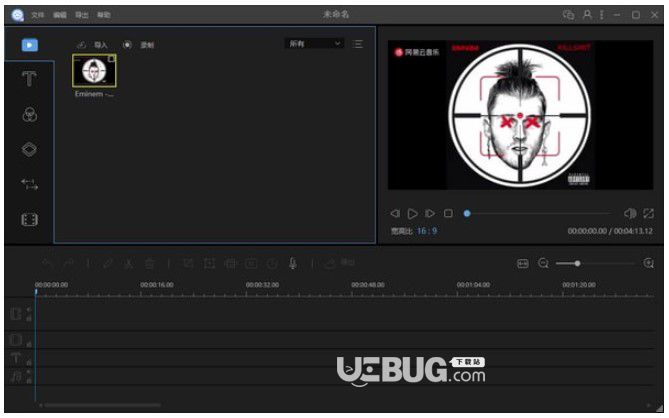Mute the audio track
669x418 pixels.
tap(29, 372)
